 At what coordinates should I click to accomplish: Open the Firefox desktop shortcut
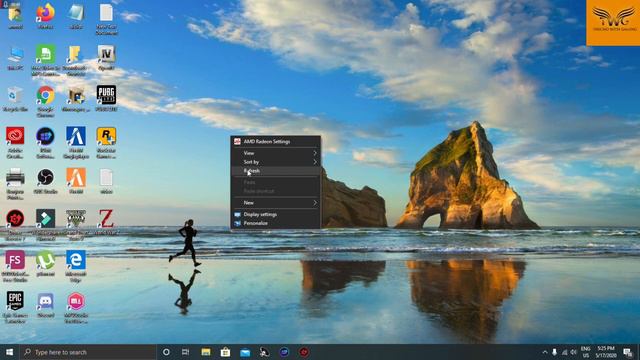(45, 16)
